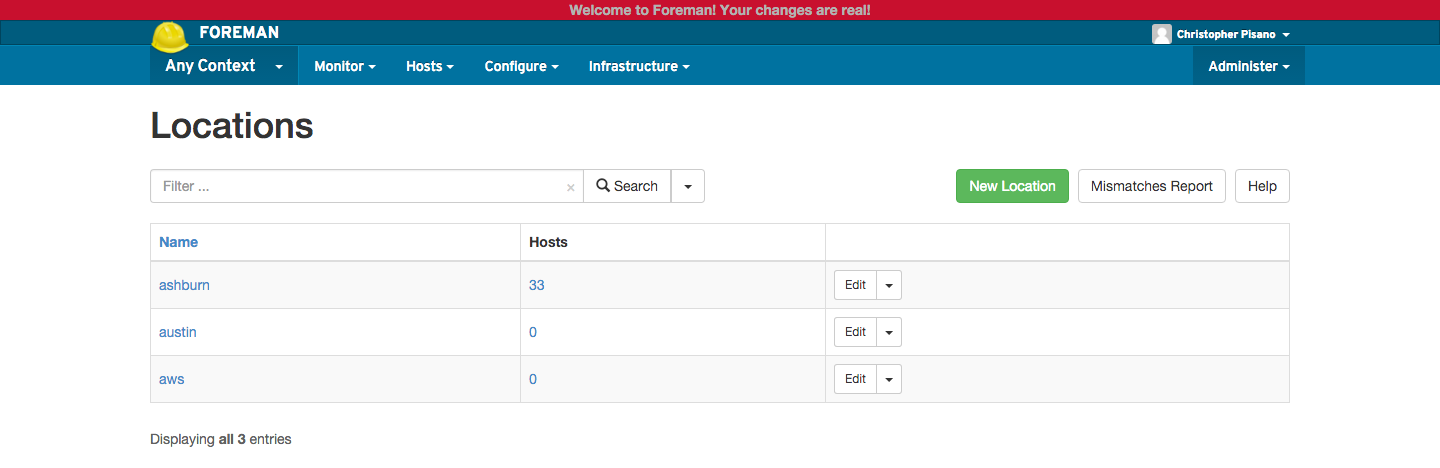Sort the table by Name column
Image resolution: width=1440 pixels, height=468 pixels.
[x=178, y=242]
